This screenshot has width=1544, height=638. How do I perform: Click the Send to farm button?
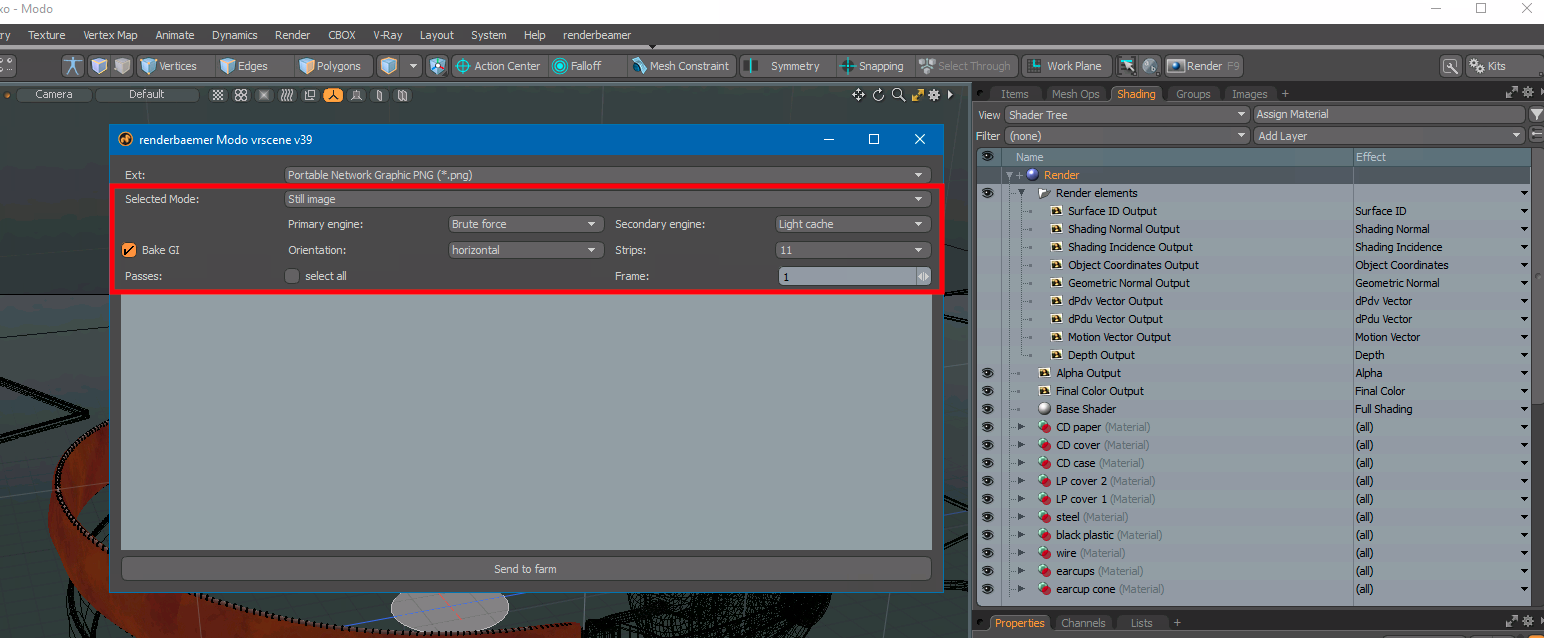point(526,569)
